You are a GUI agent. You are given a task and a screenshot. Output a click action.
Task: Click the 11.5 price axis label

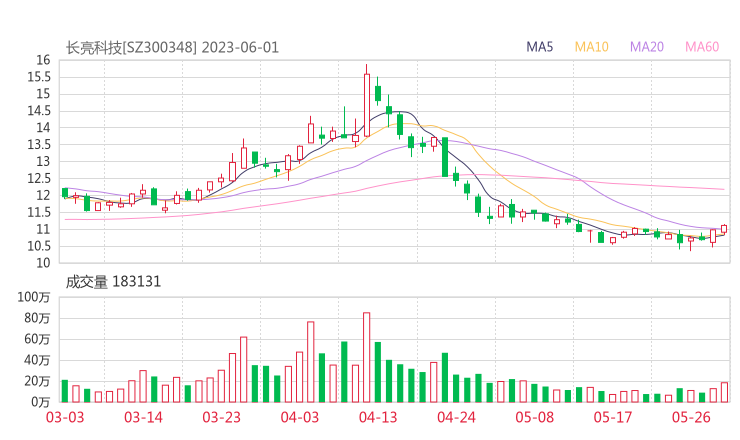pyautogui.click(x=38, y=212)
